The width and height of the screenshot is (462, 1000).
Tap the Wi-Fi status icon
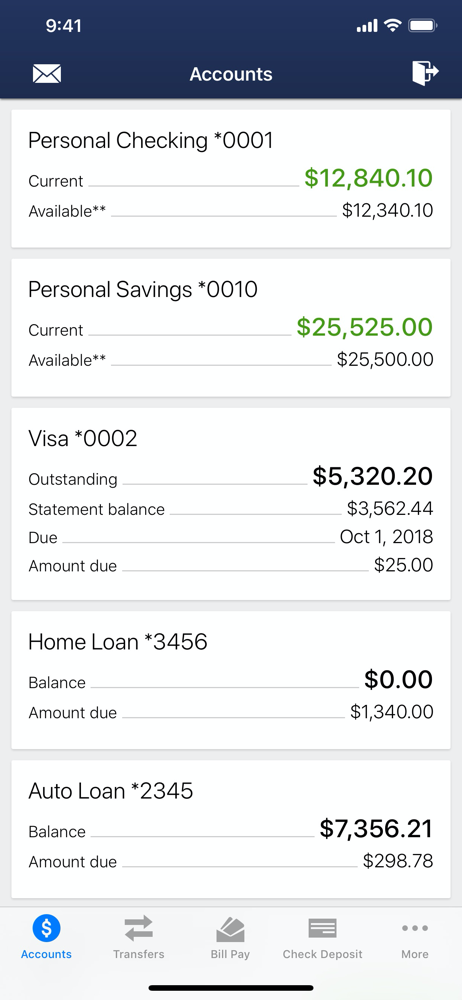(392, 26)
